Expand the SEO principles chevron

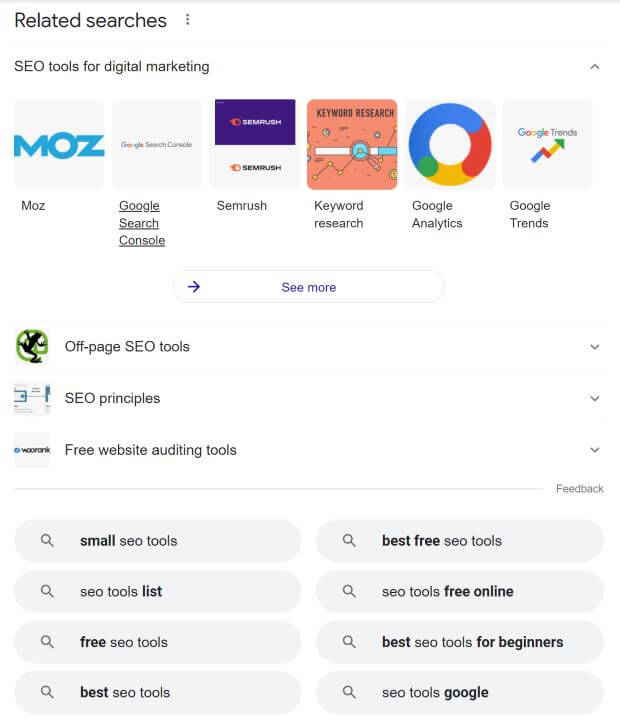(595, 399)
